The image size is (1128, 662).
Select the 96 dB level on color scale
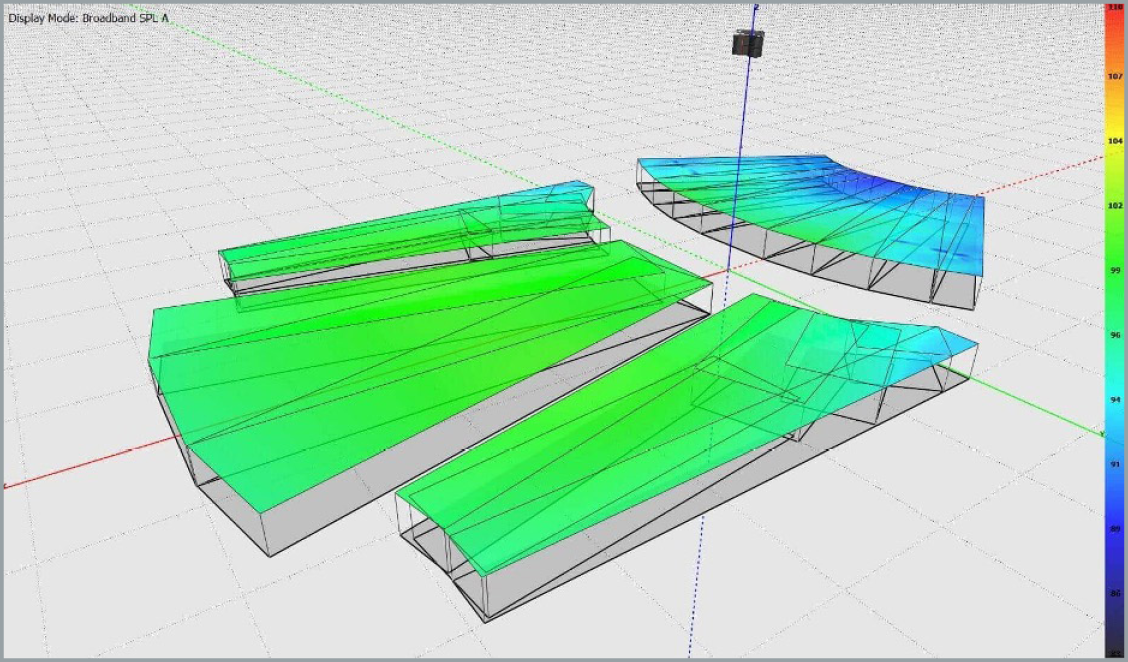click(x=1114, y=335)
